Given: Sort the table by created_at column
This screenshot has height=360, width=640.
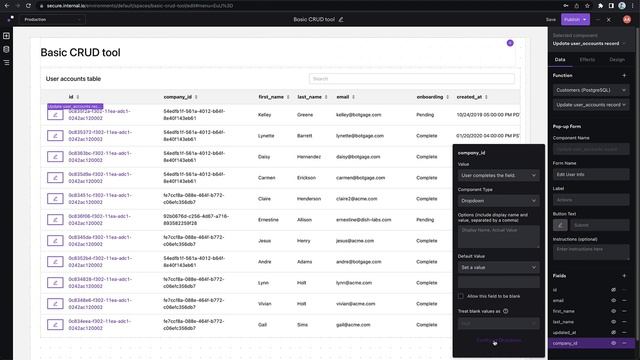Looking at the screenshot, I should tap(487, 97).
